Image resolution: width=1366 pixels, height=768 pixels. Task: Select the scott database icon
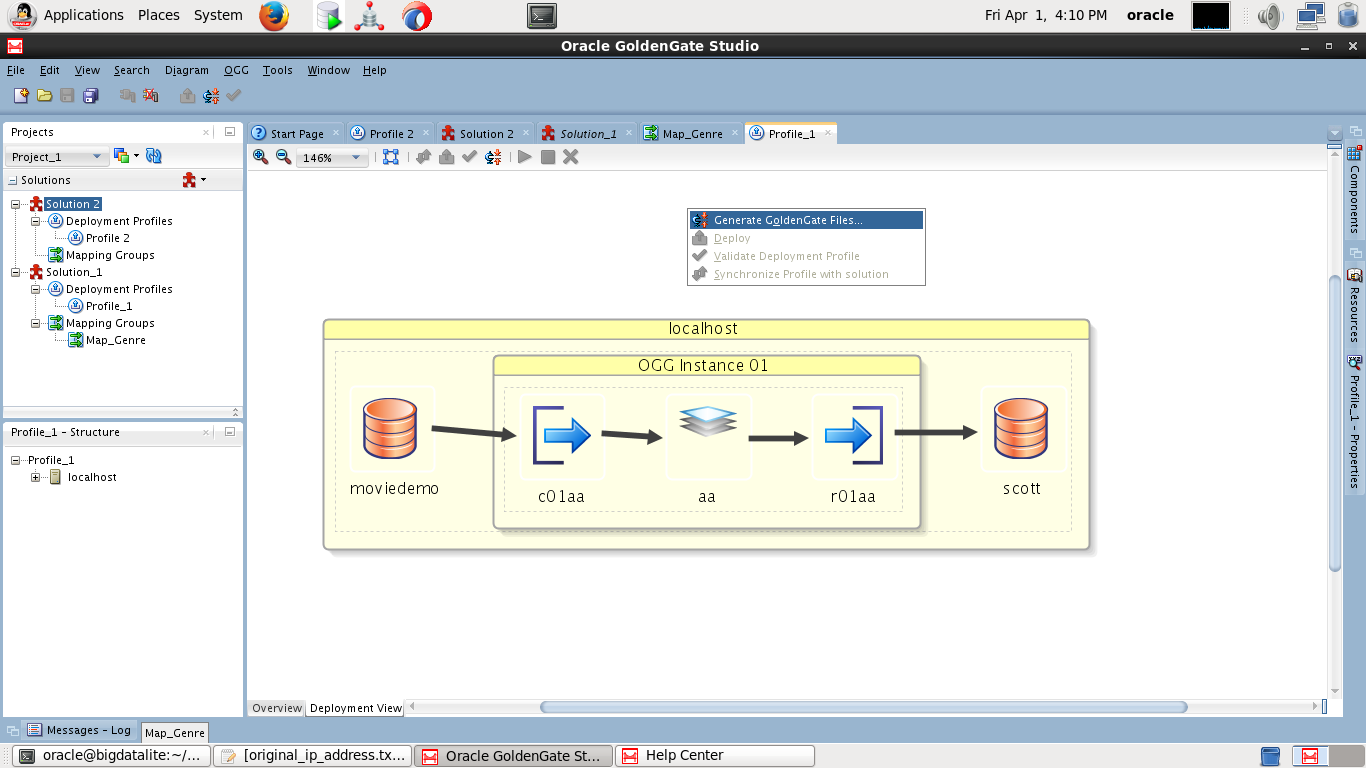1021,428
